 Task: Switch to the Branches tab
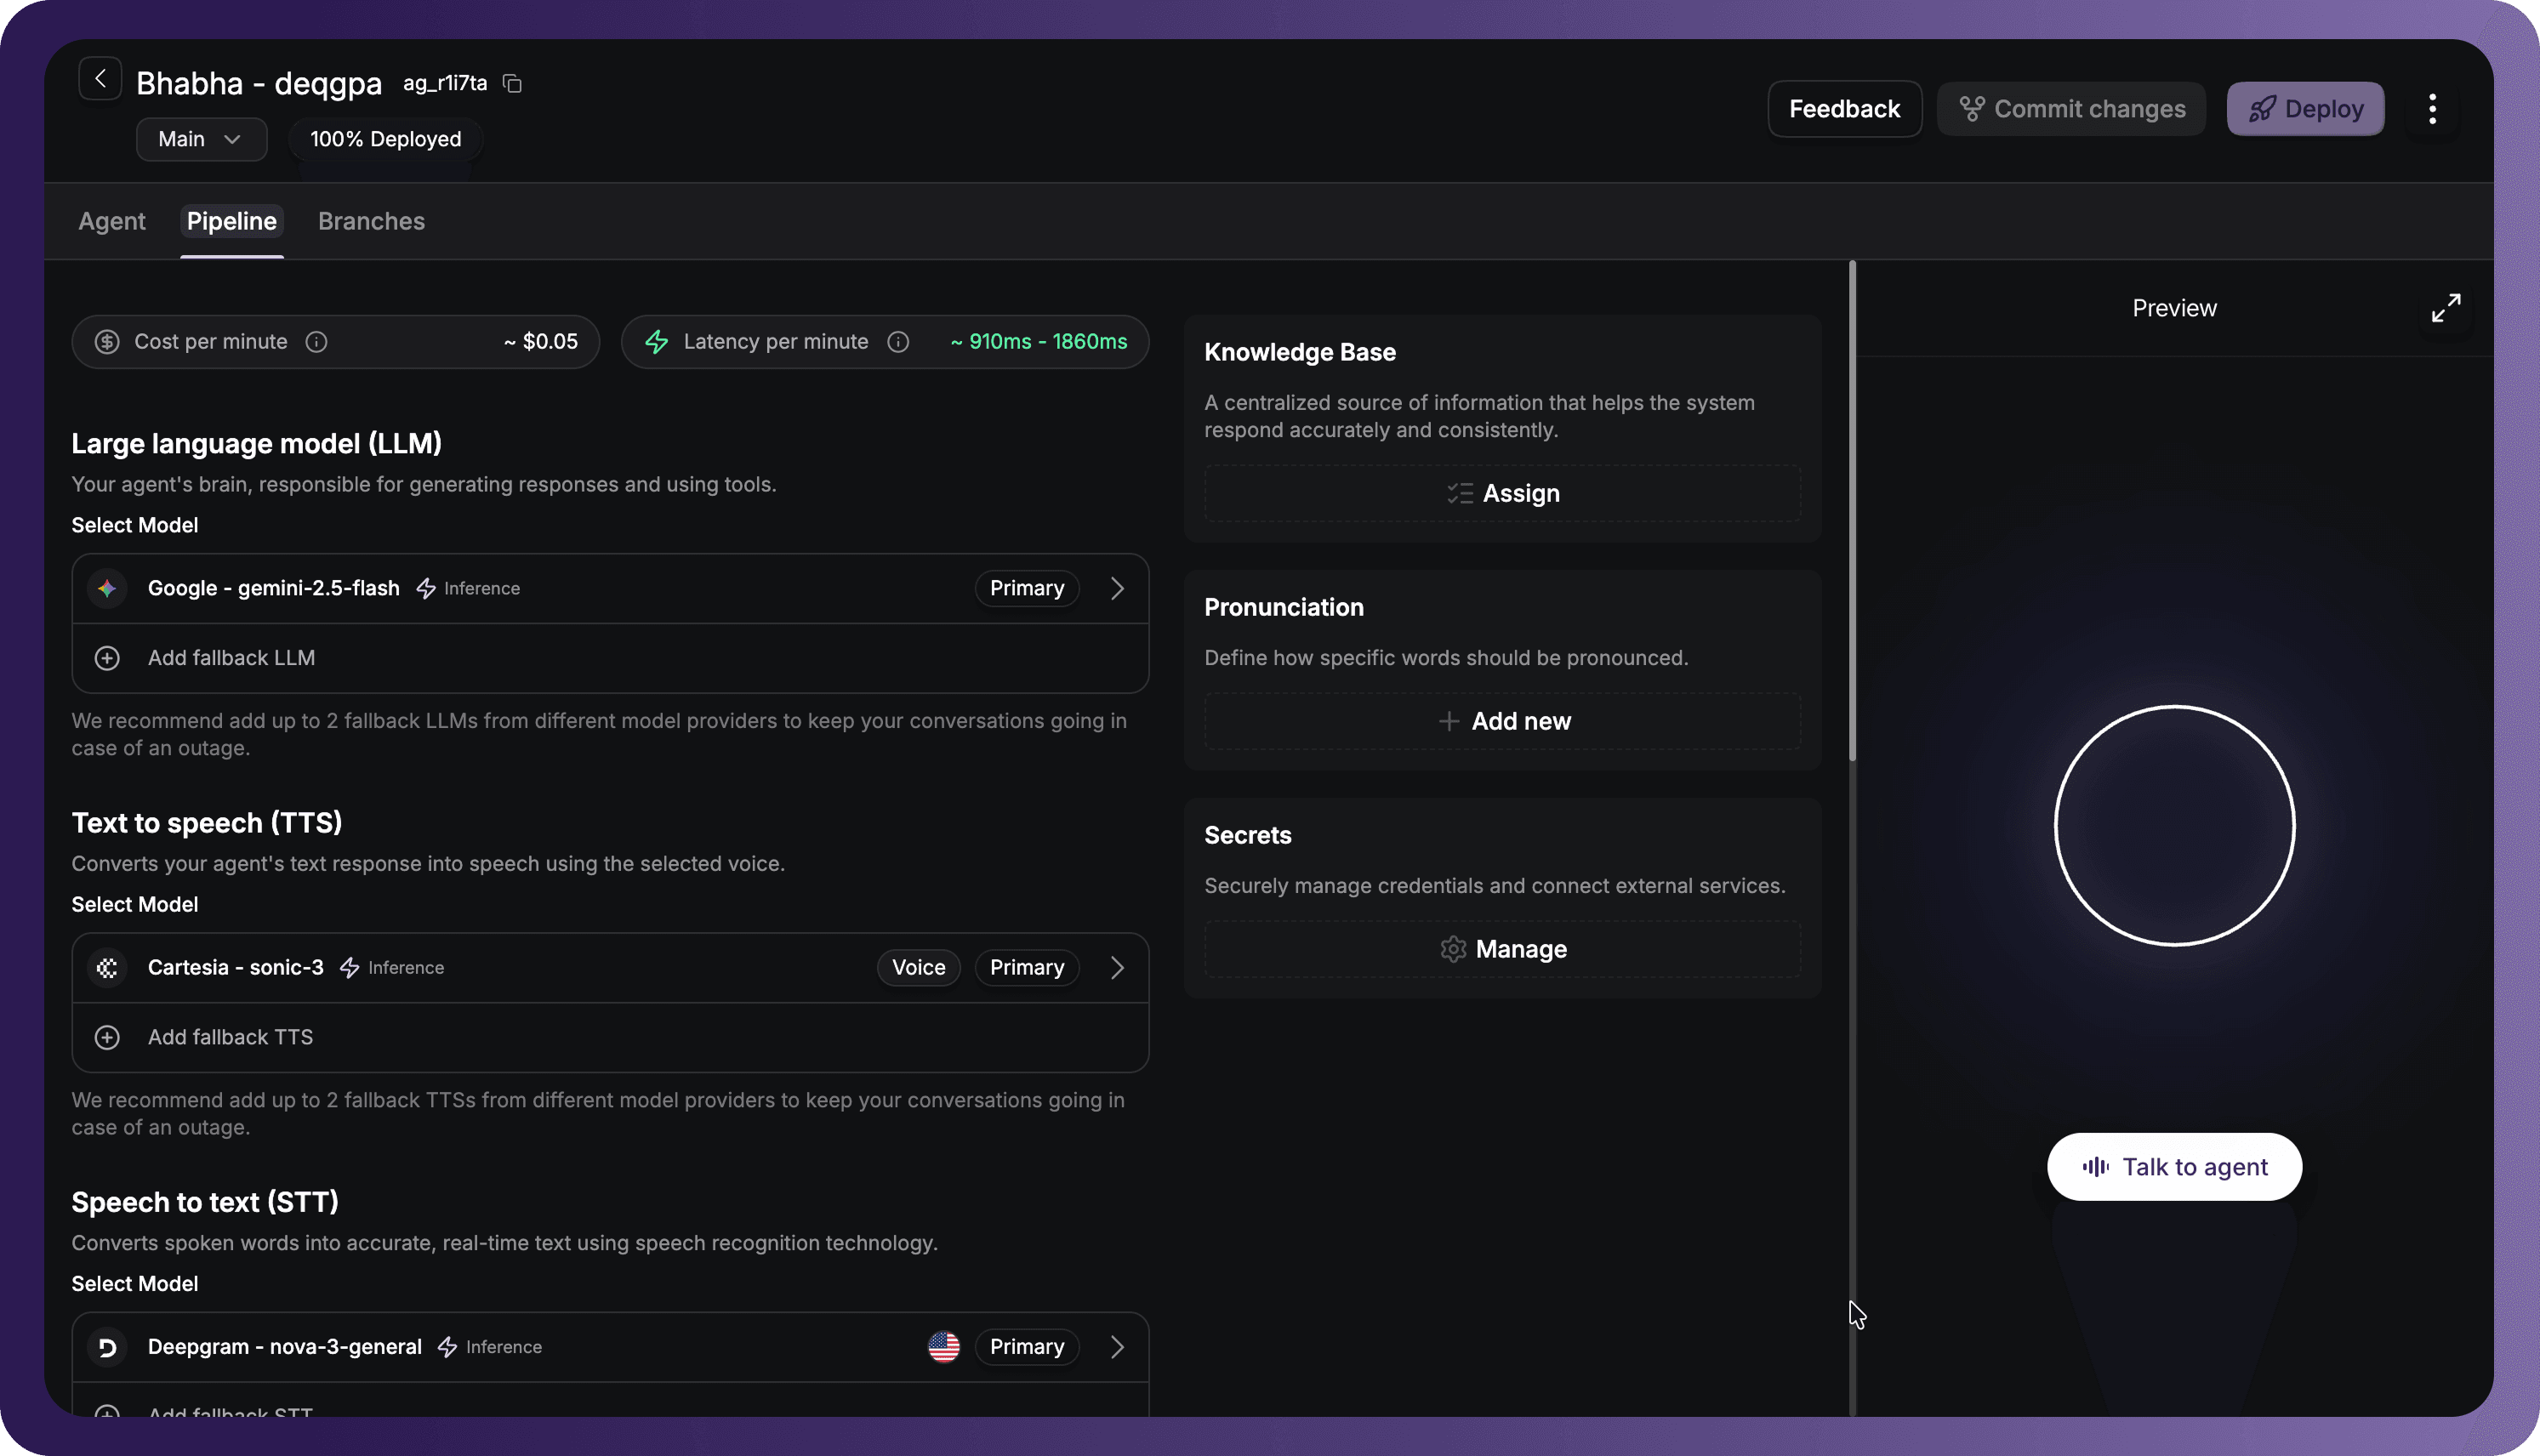371,221
